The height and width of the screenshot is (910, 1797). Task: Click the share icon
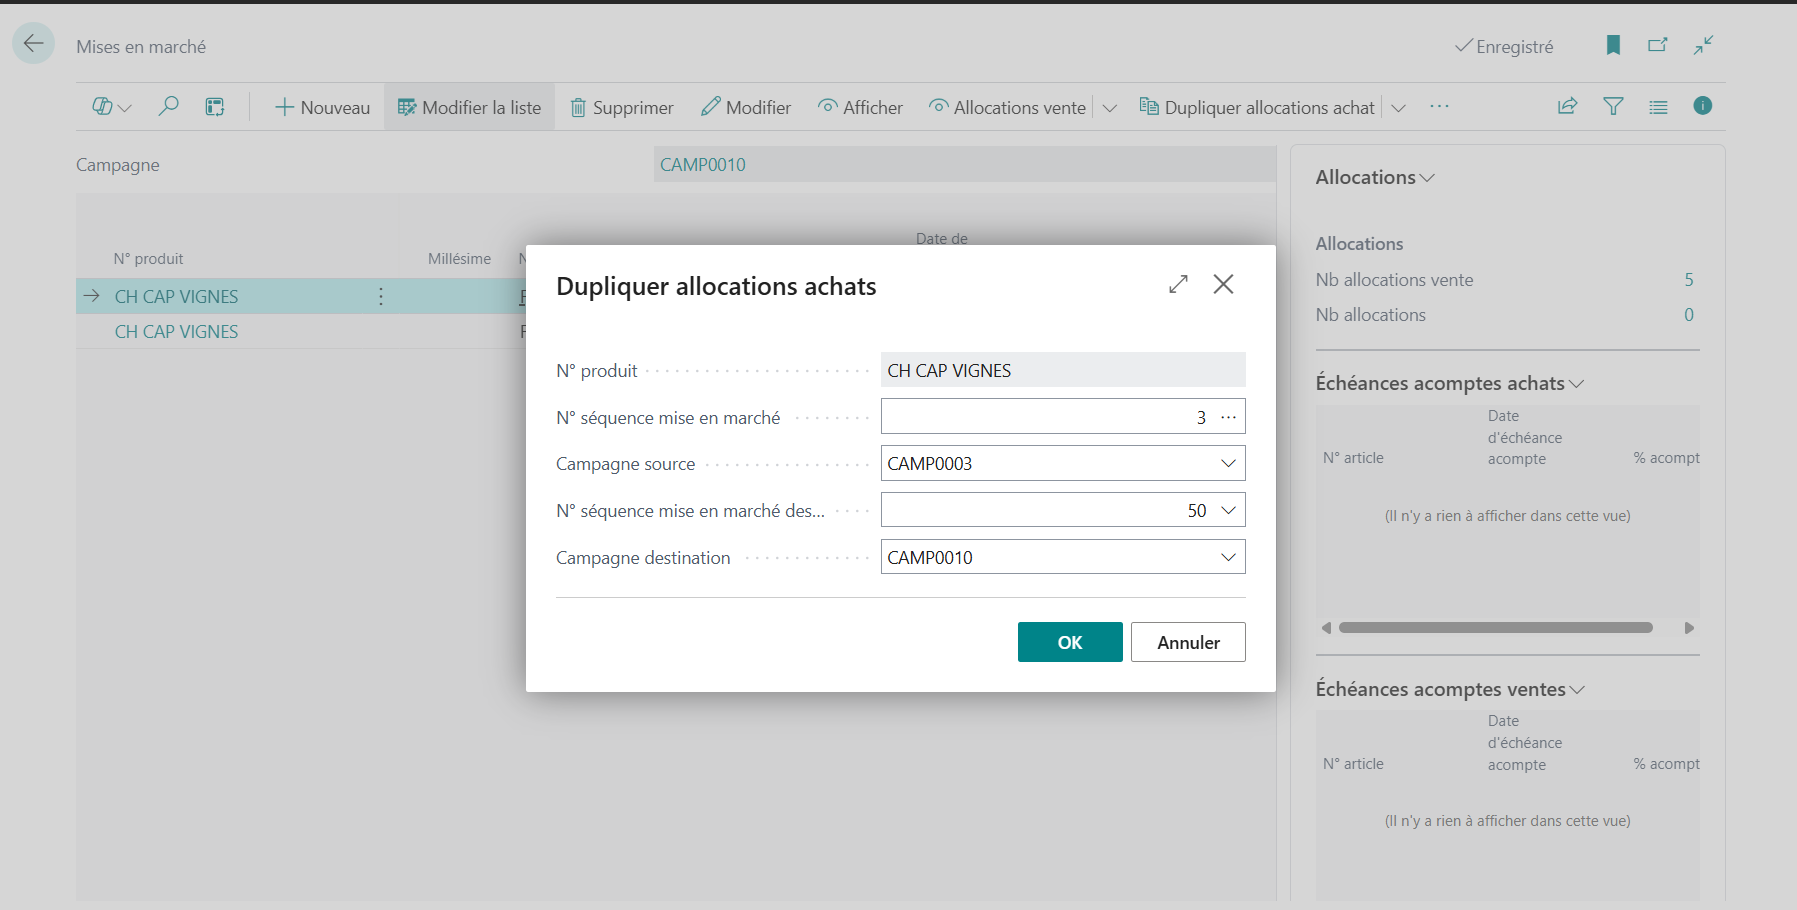pos(1567,106)
